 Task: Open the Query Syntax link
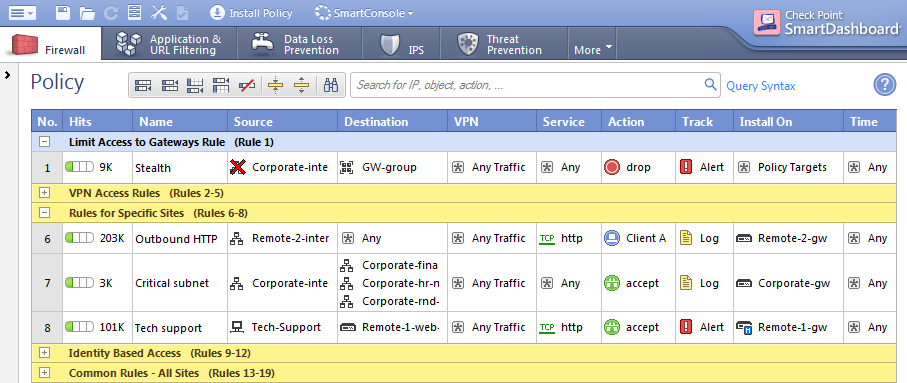[761, 86]
